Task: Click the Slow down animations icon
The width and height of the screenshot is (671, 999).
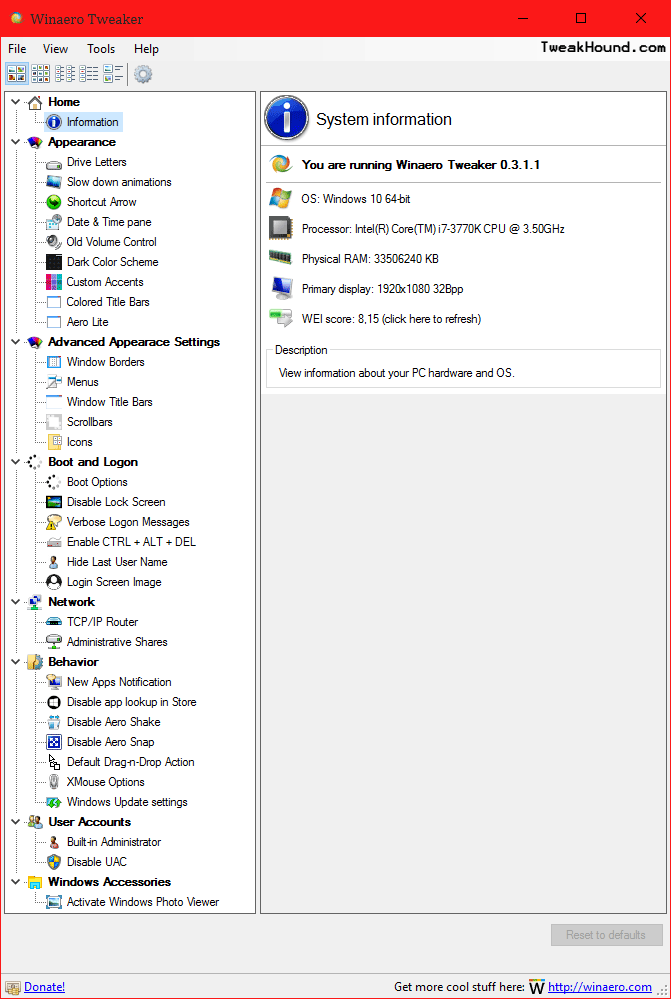Action: click(54, 182)
